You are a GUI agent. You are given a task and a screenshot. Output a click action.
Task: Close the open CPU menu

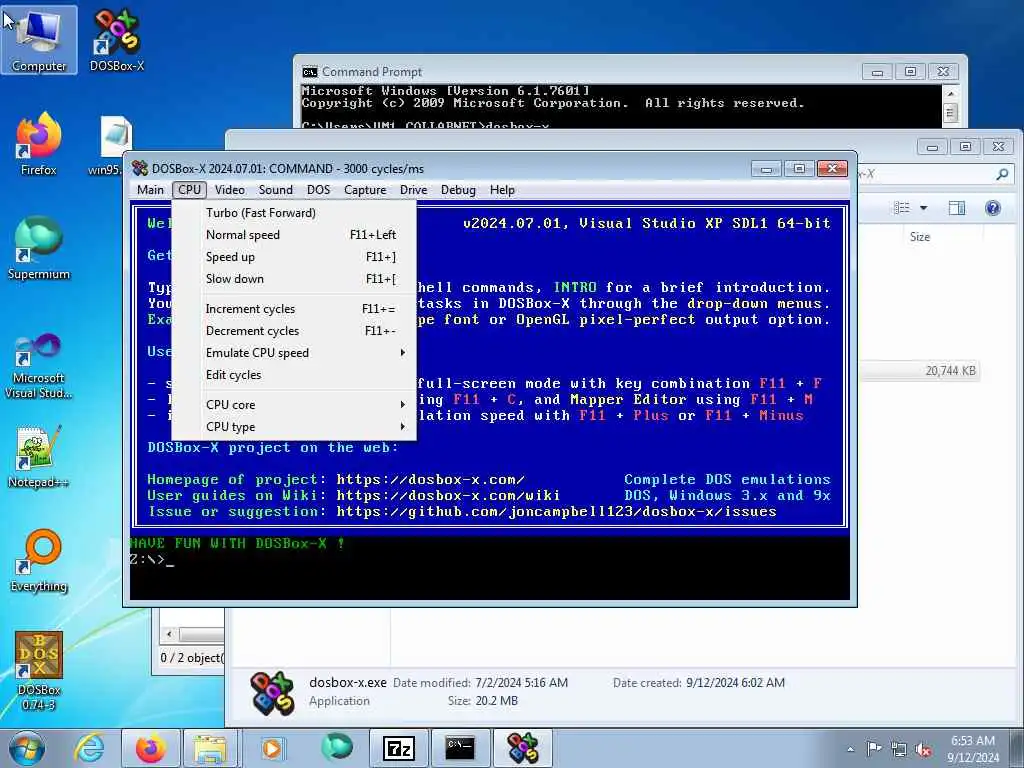click(x=189, y=189)
